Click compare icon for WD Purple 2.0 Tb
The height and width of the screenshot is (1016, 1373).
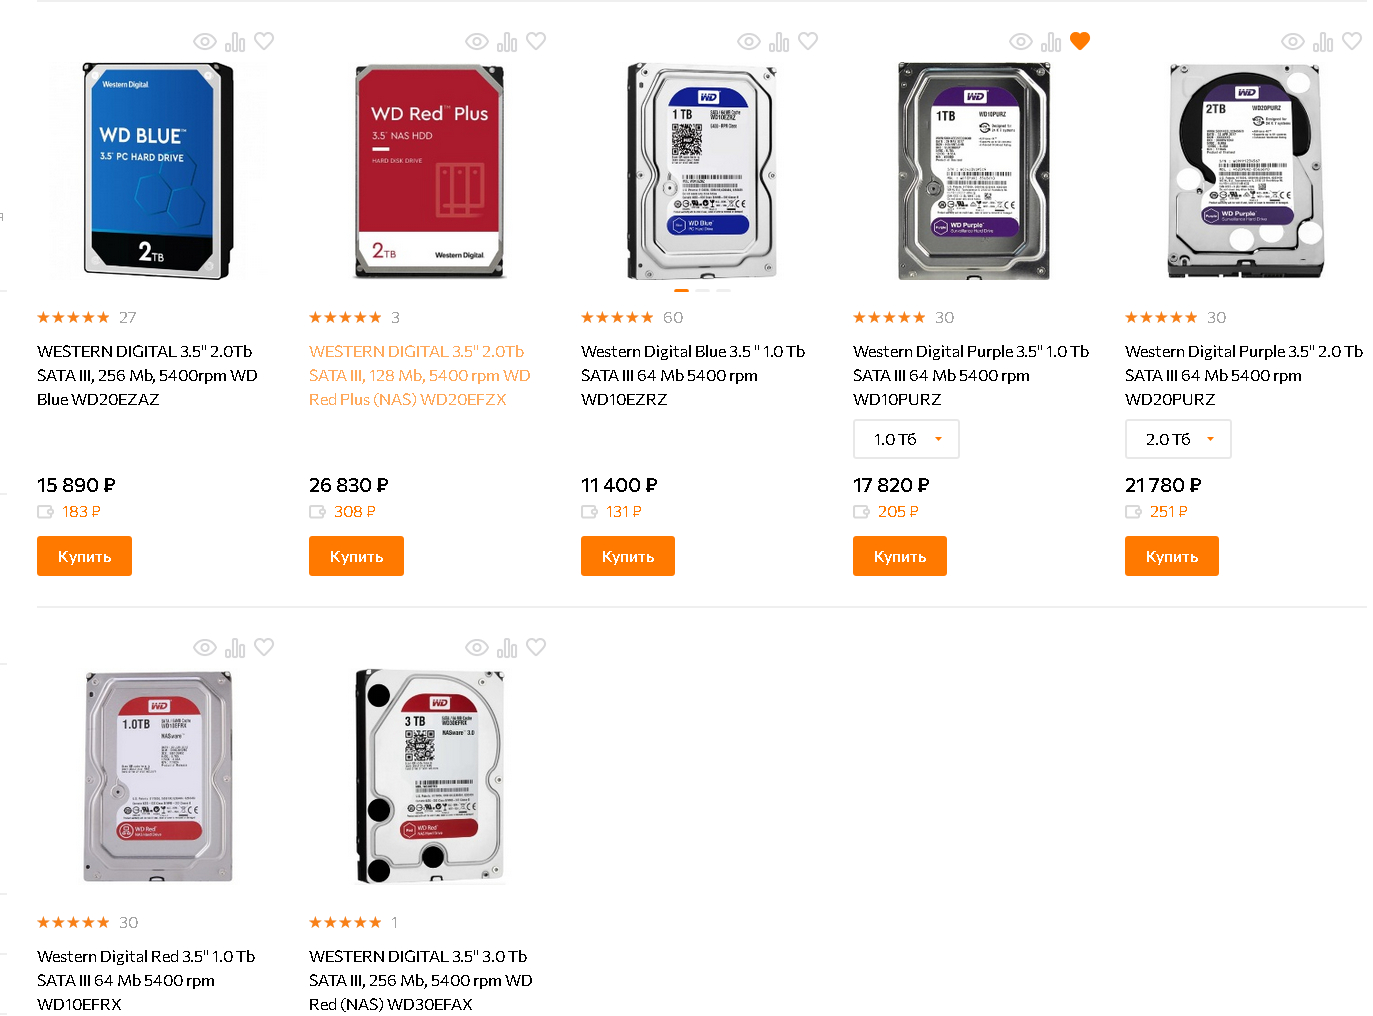point(1323,42)
